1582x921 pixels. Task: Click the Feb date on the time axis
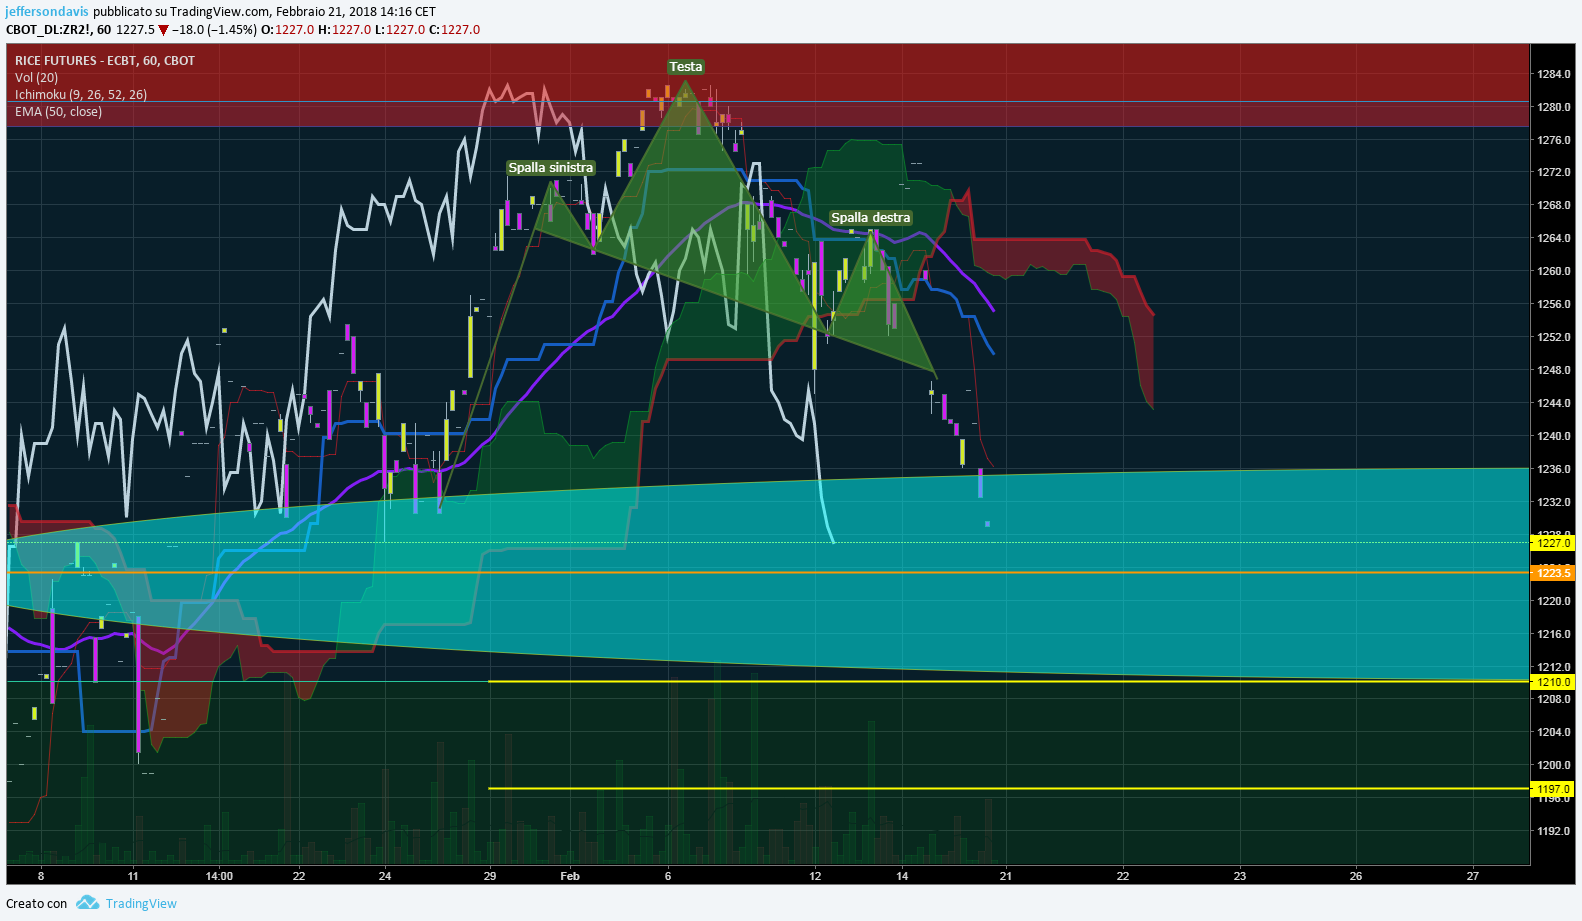570,876
